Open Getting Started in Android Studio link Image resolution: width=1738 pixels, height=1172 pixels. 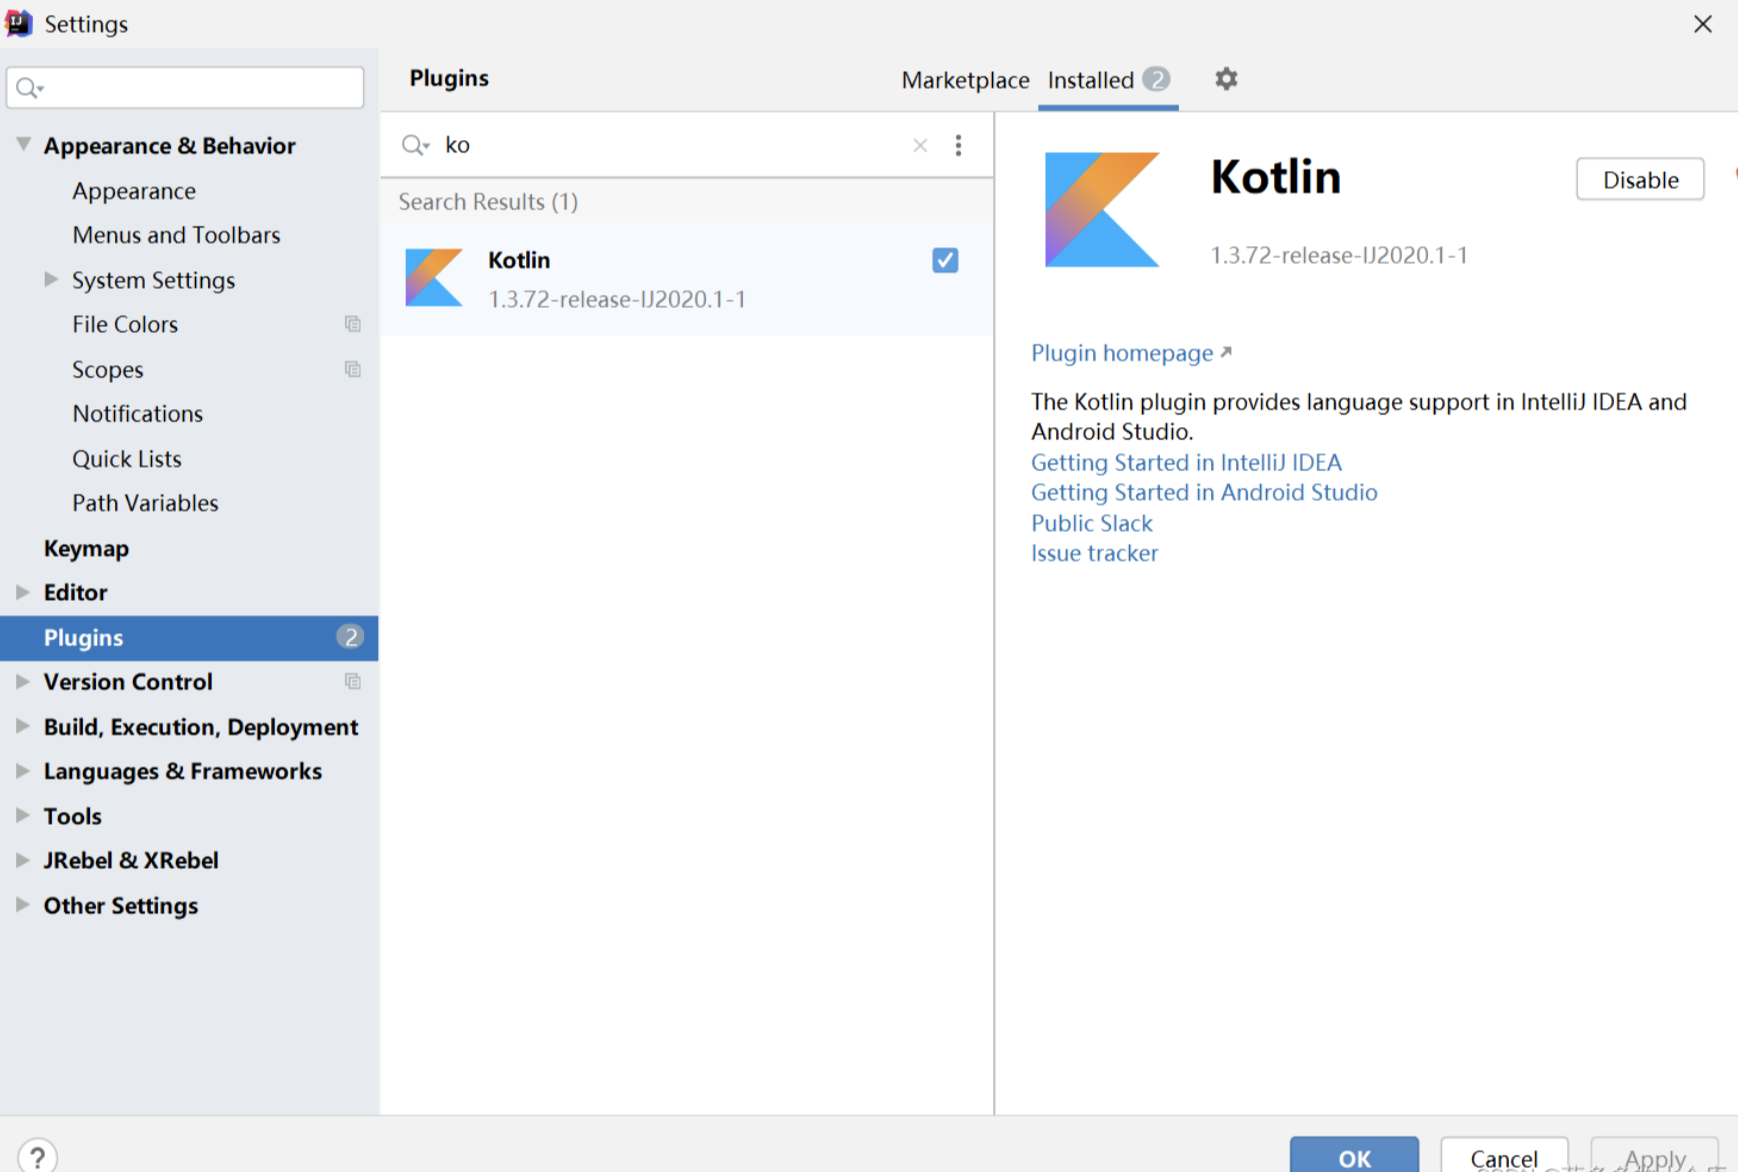(1204, 492)
